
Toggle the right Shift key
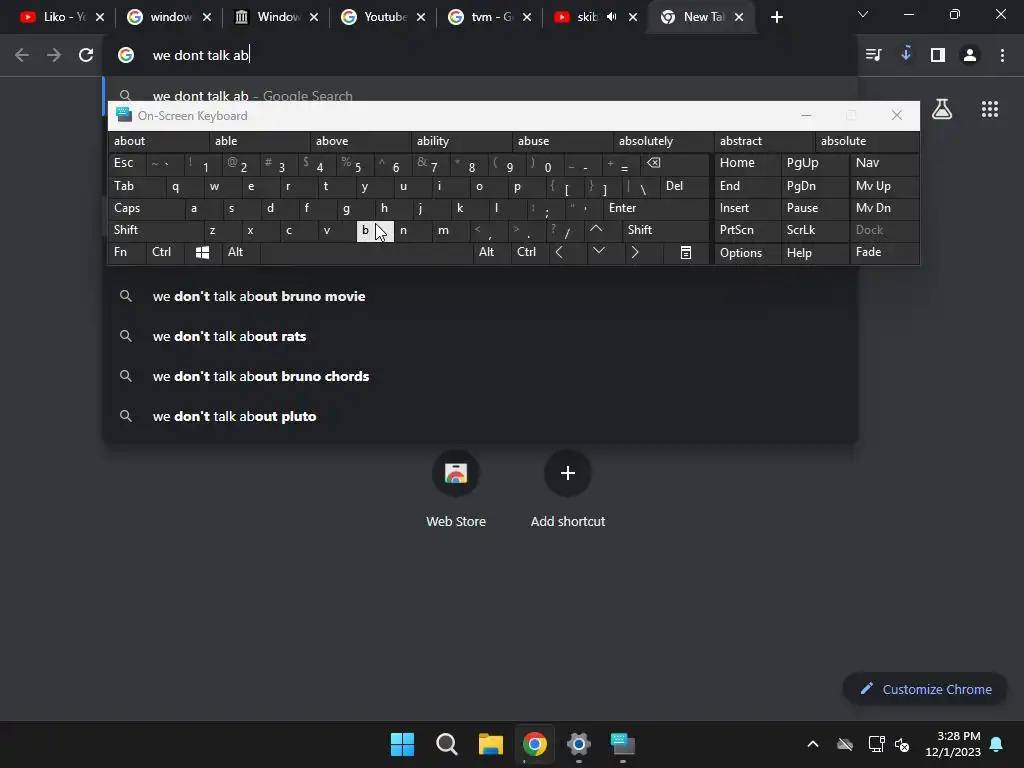pyautogui.click(x=665, y=230)
